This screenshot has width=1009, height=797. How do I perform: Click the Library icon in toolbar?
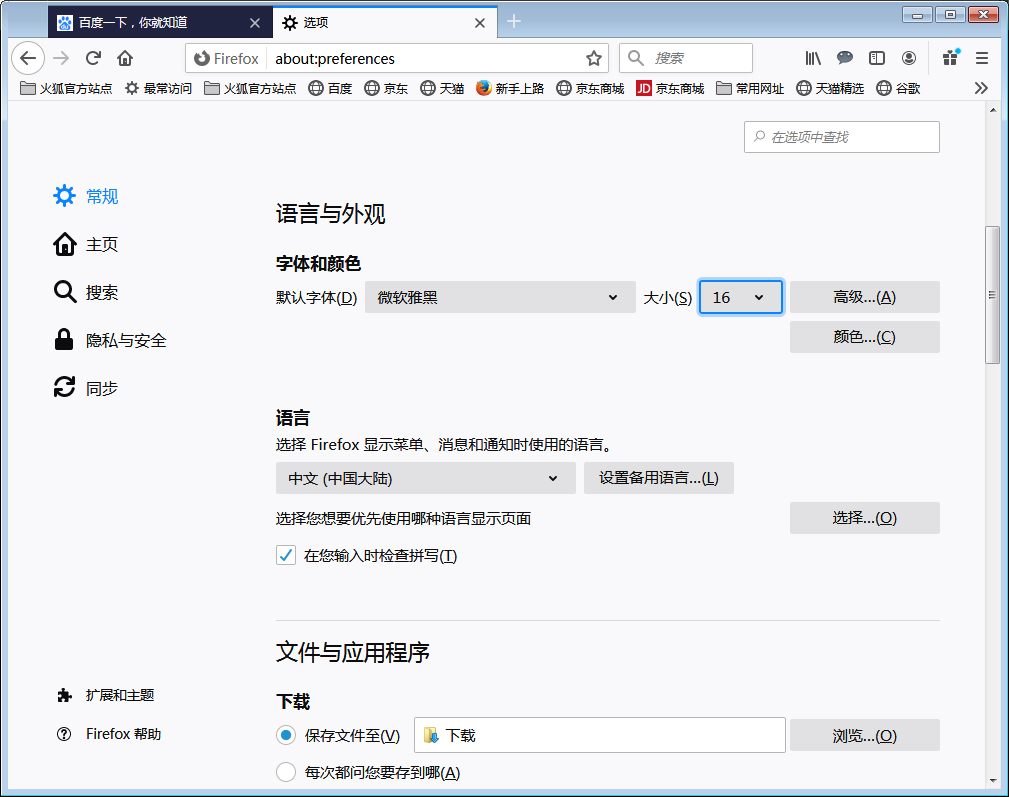812,58
